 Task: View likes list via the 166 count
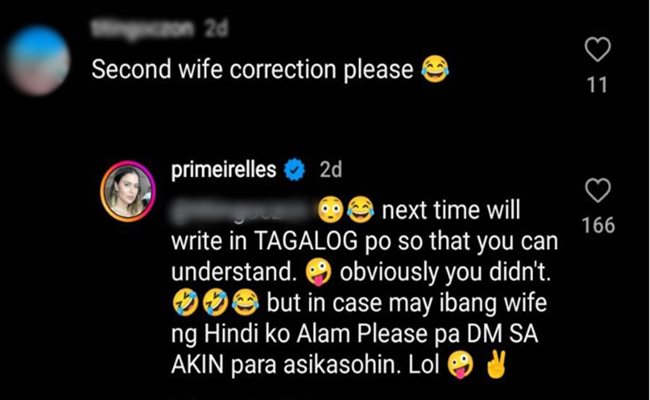pyautogui.click(x=598, y=225)
